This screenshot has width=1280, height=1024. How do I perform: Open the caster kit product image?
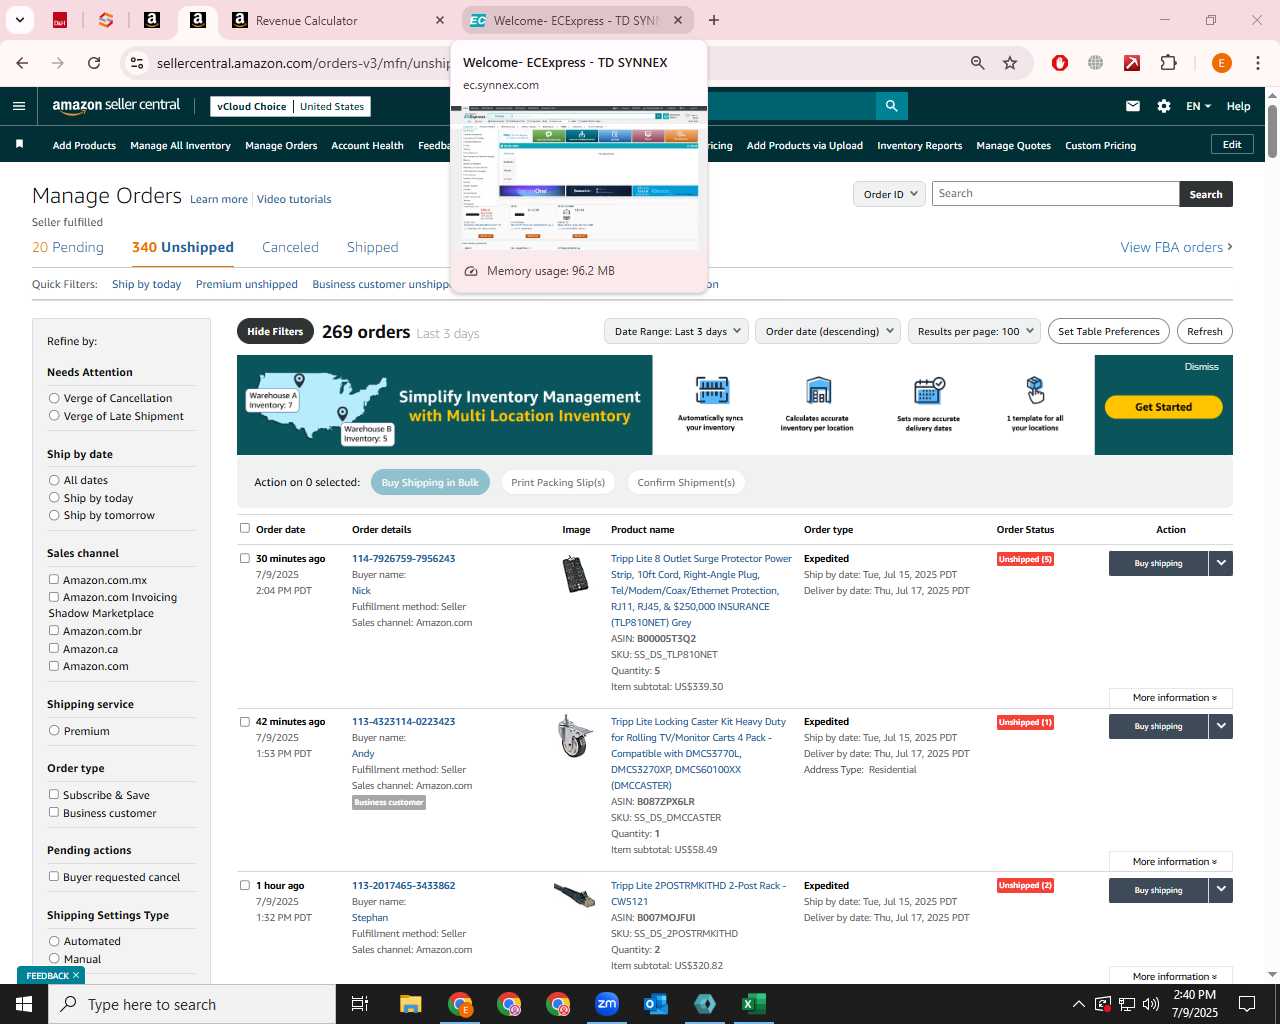[575, 736]
